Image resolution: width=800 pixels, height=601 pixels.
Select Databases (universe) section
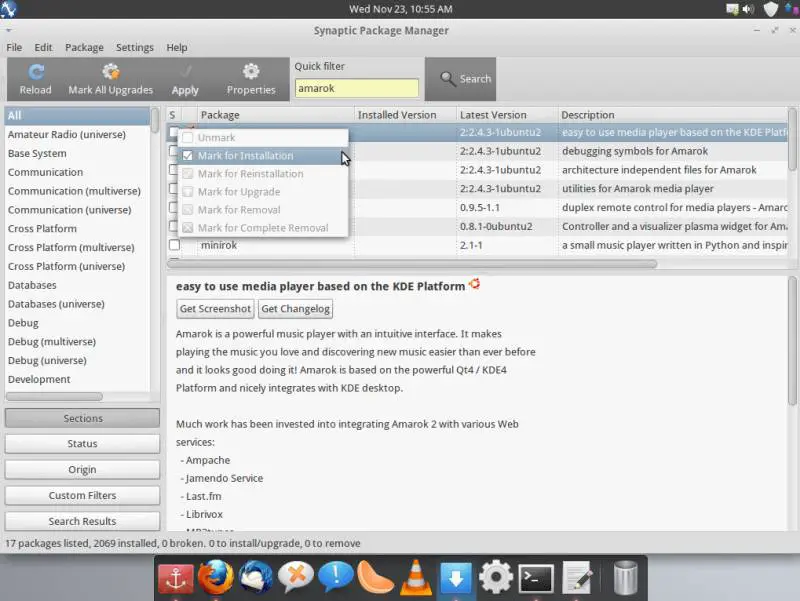77,304
